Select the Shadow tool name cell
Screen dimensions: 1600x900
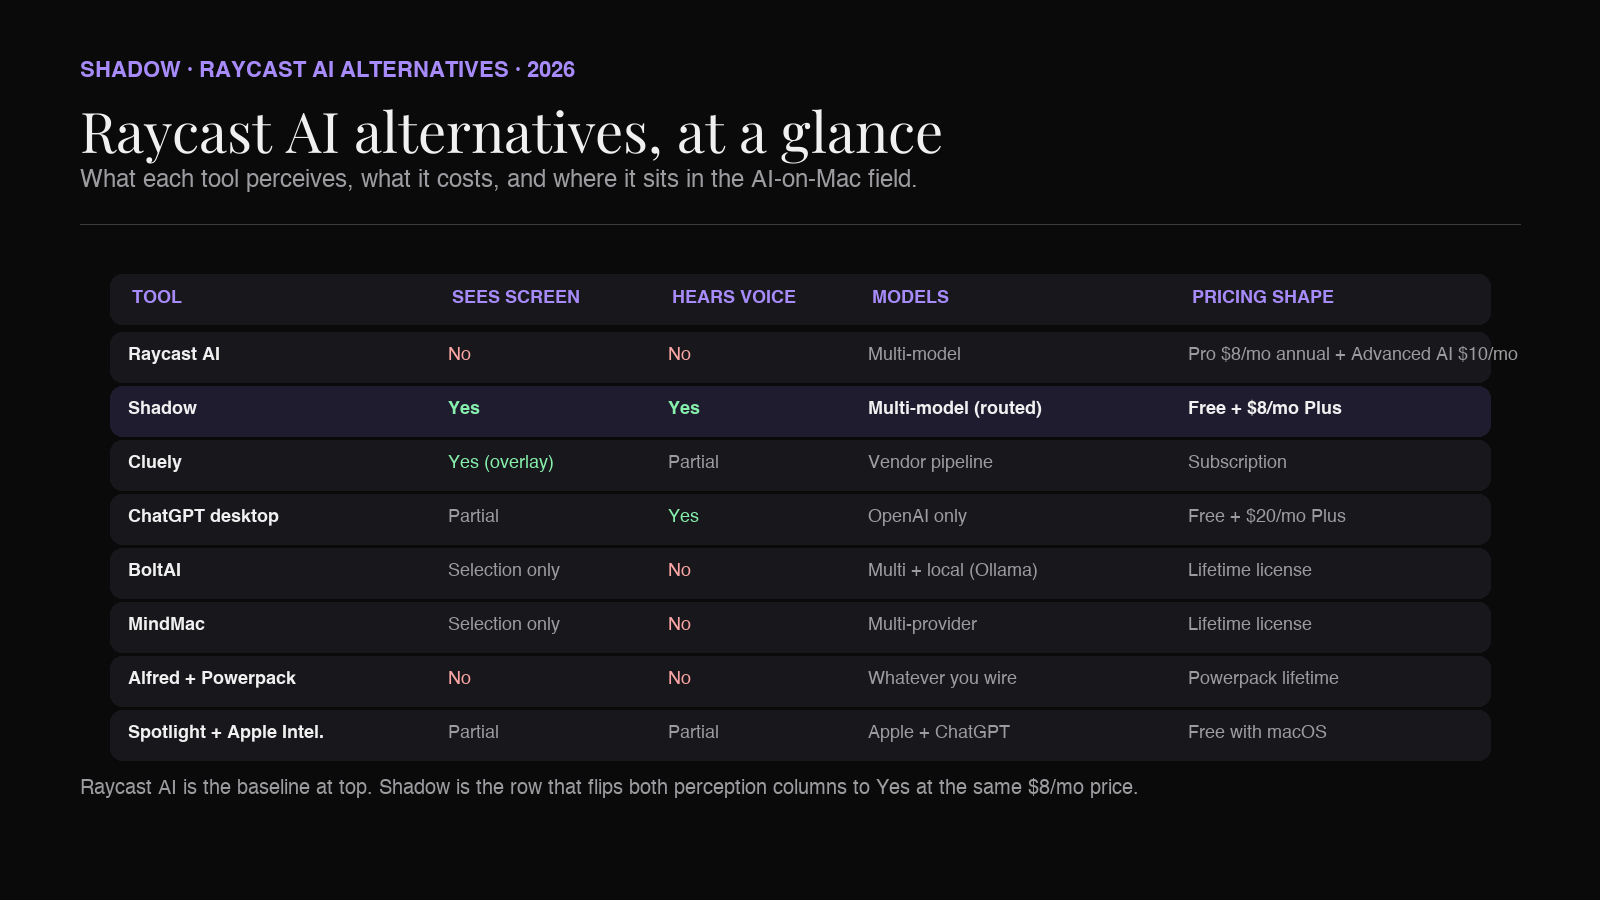(162, 408)
